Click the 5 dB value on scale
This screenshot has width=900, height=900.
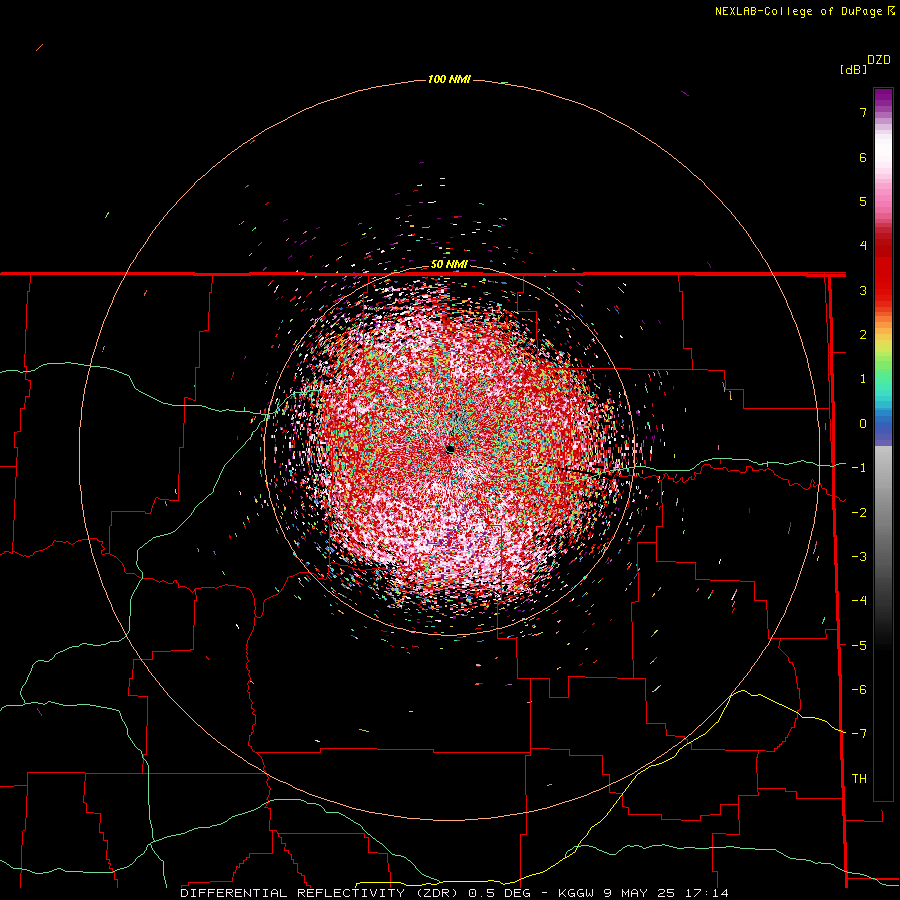(x=863, y=201)
